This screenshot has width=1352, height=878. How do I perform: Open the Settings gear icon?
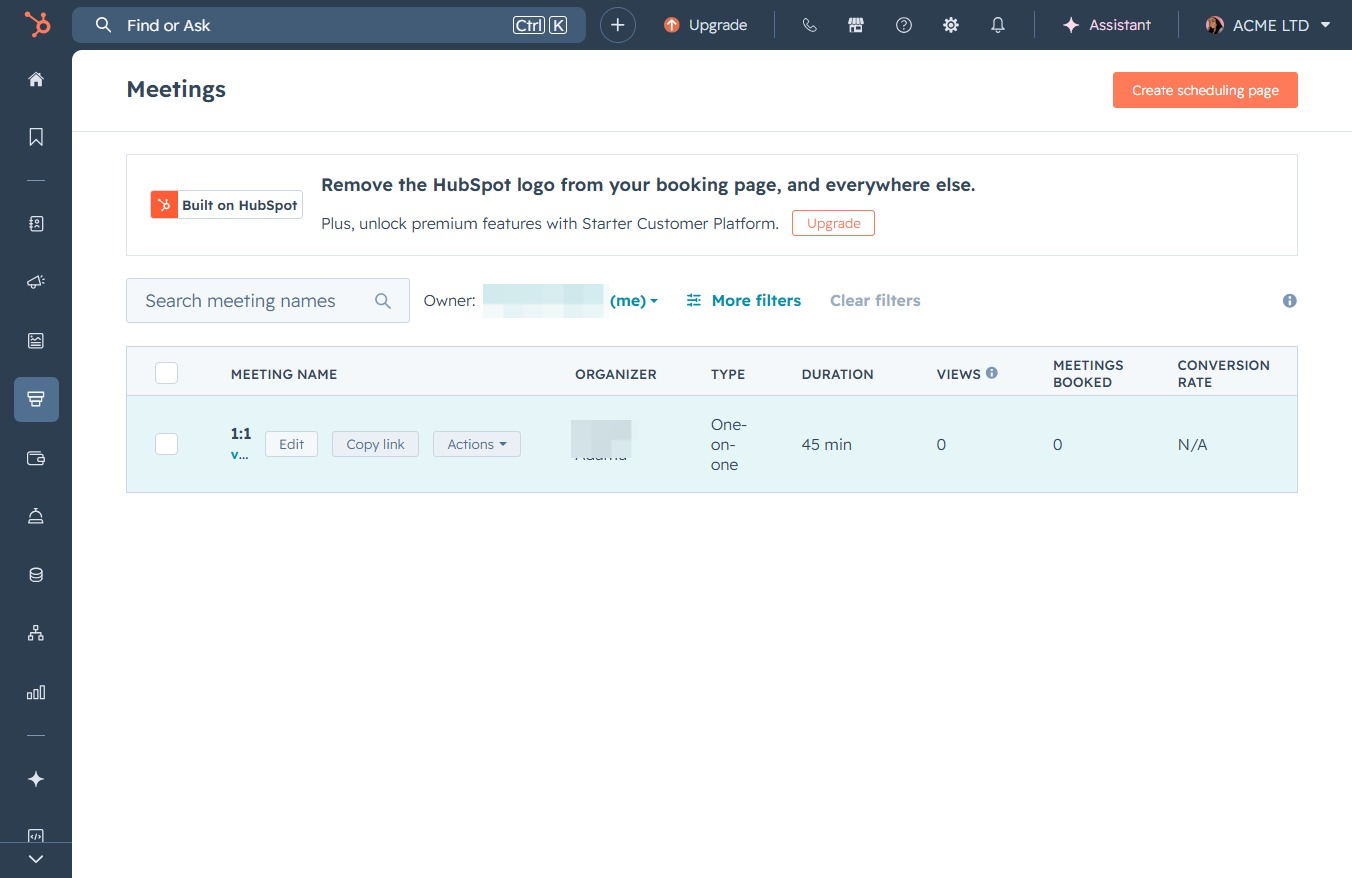tap(951, 25)
